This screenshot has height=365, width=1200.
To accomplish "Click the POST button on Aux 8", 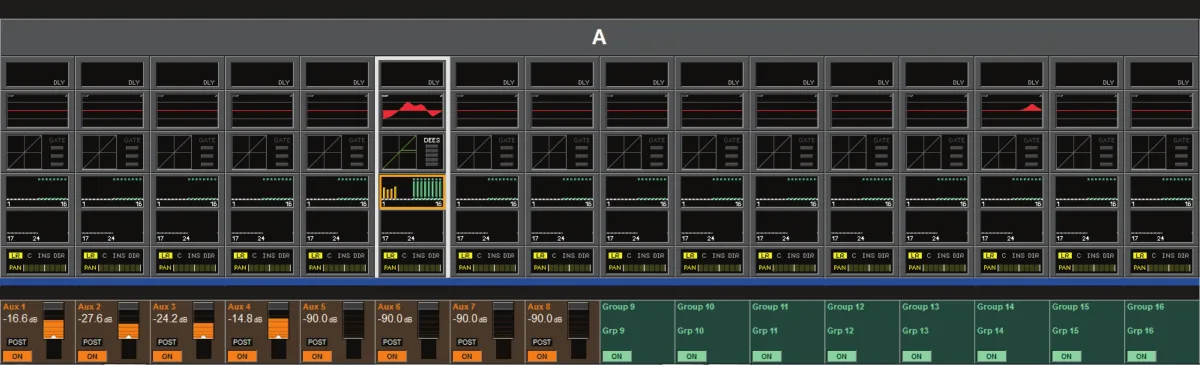I will pos(542,342).
